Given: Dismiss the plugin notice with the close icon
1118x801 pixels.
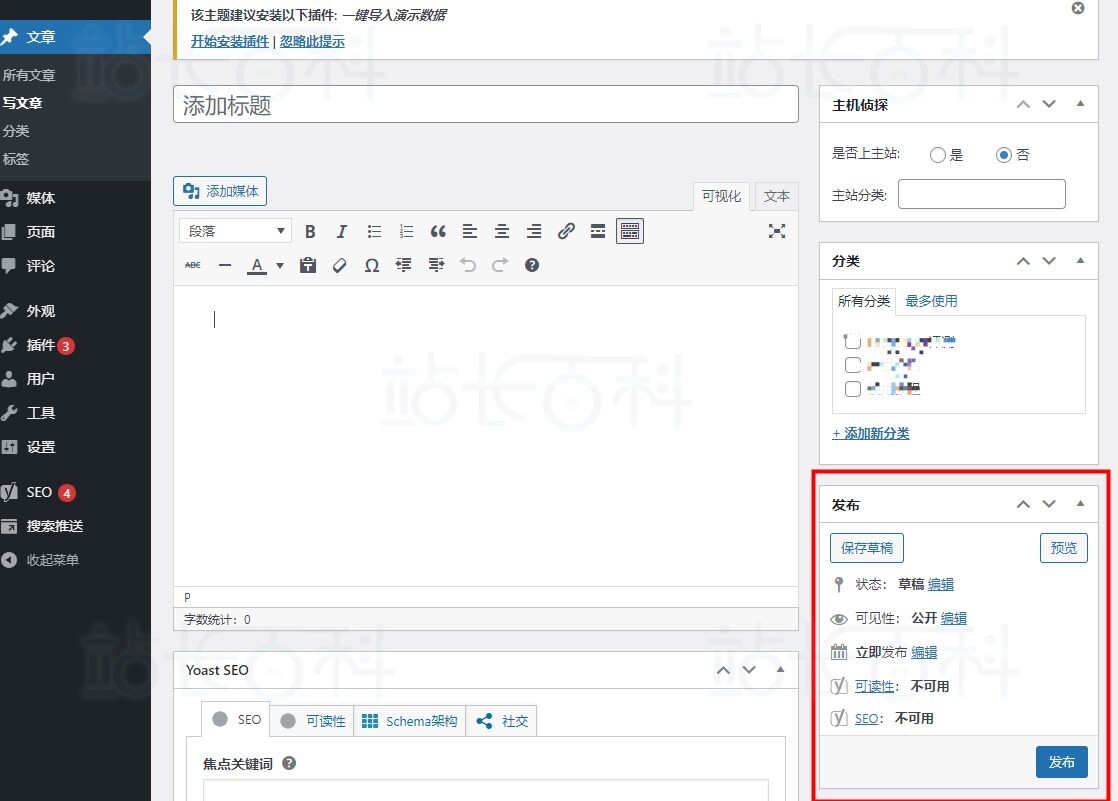Looking at the screenshot, I should tap(1078, 8).
